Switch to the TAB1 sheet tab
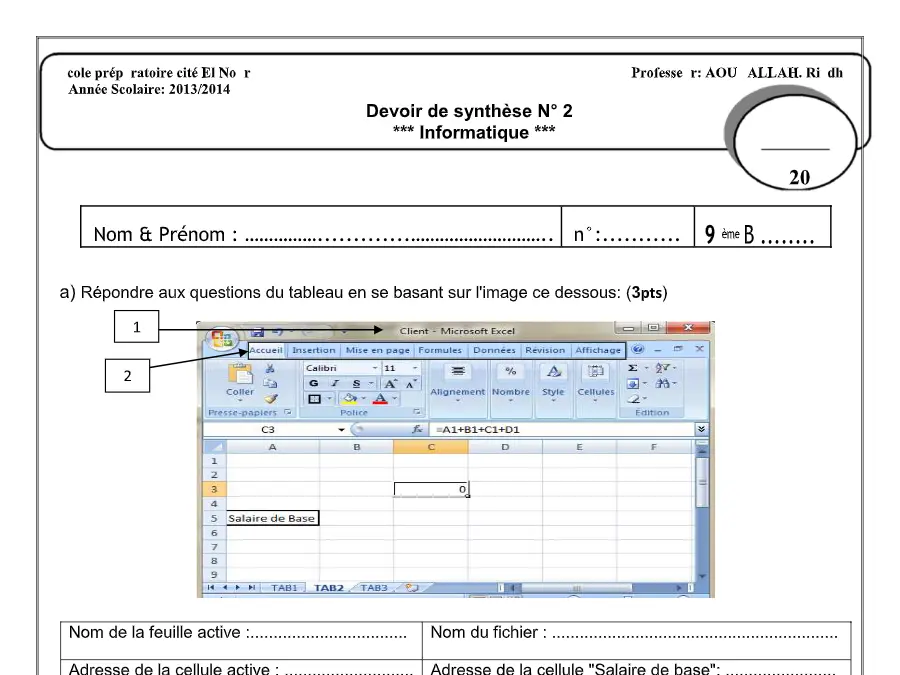900x675 pixels. [284, 588]
